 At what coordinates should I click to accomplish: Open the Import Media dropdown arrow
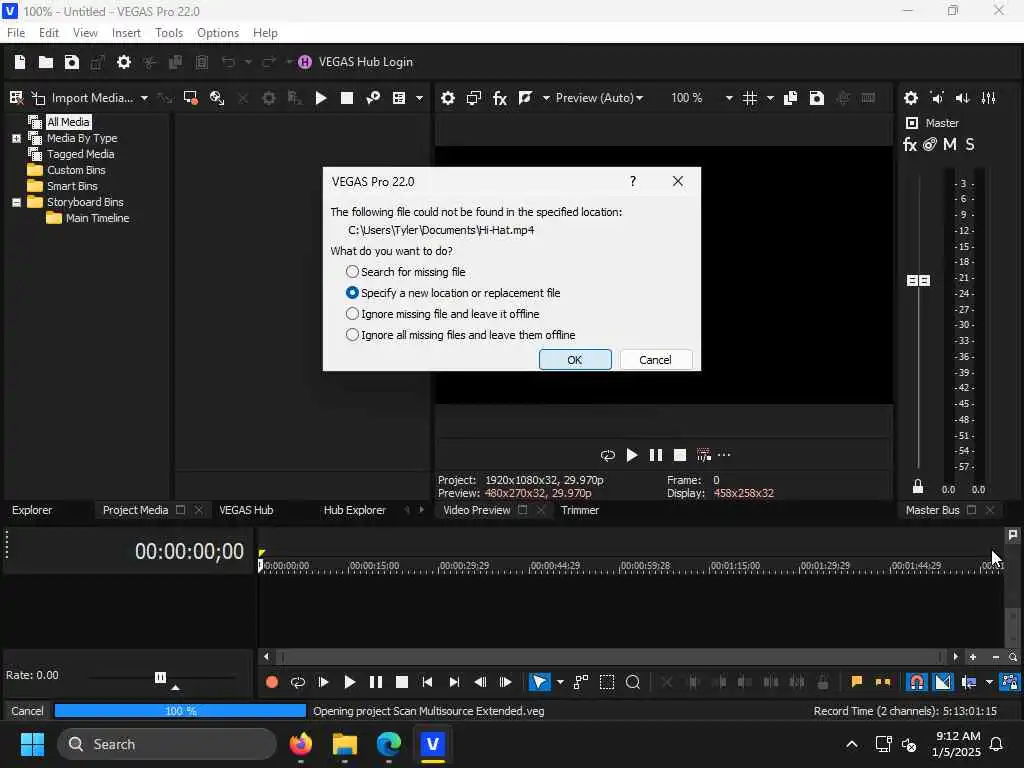[x=144, y=98]
